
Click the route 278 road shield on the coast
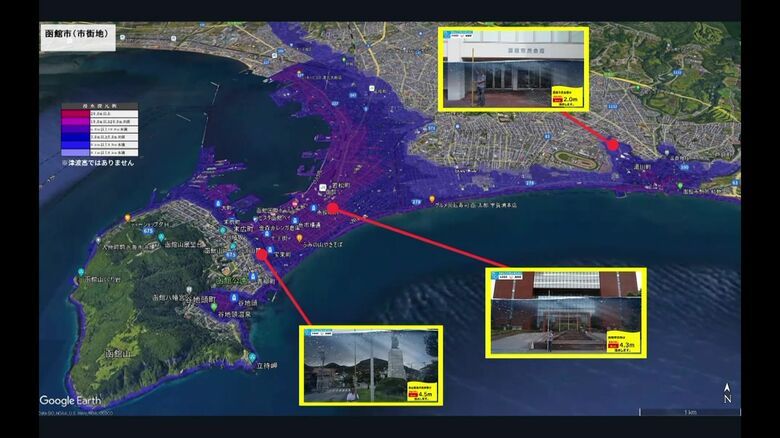[416, 201]
